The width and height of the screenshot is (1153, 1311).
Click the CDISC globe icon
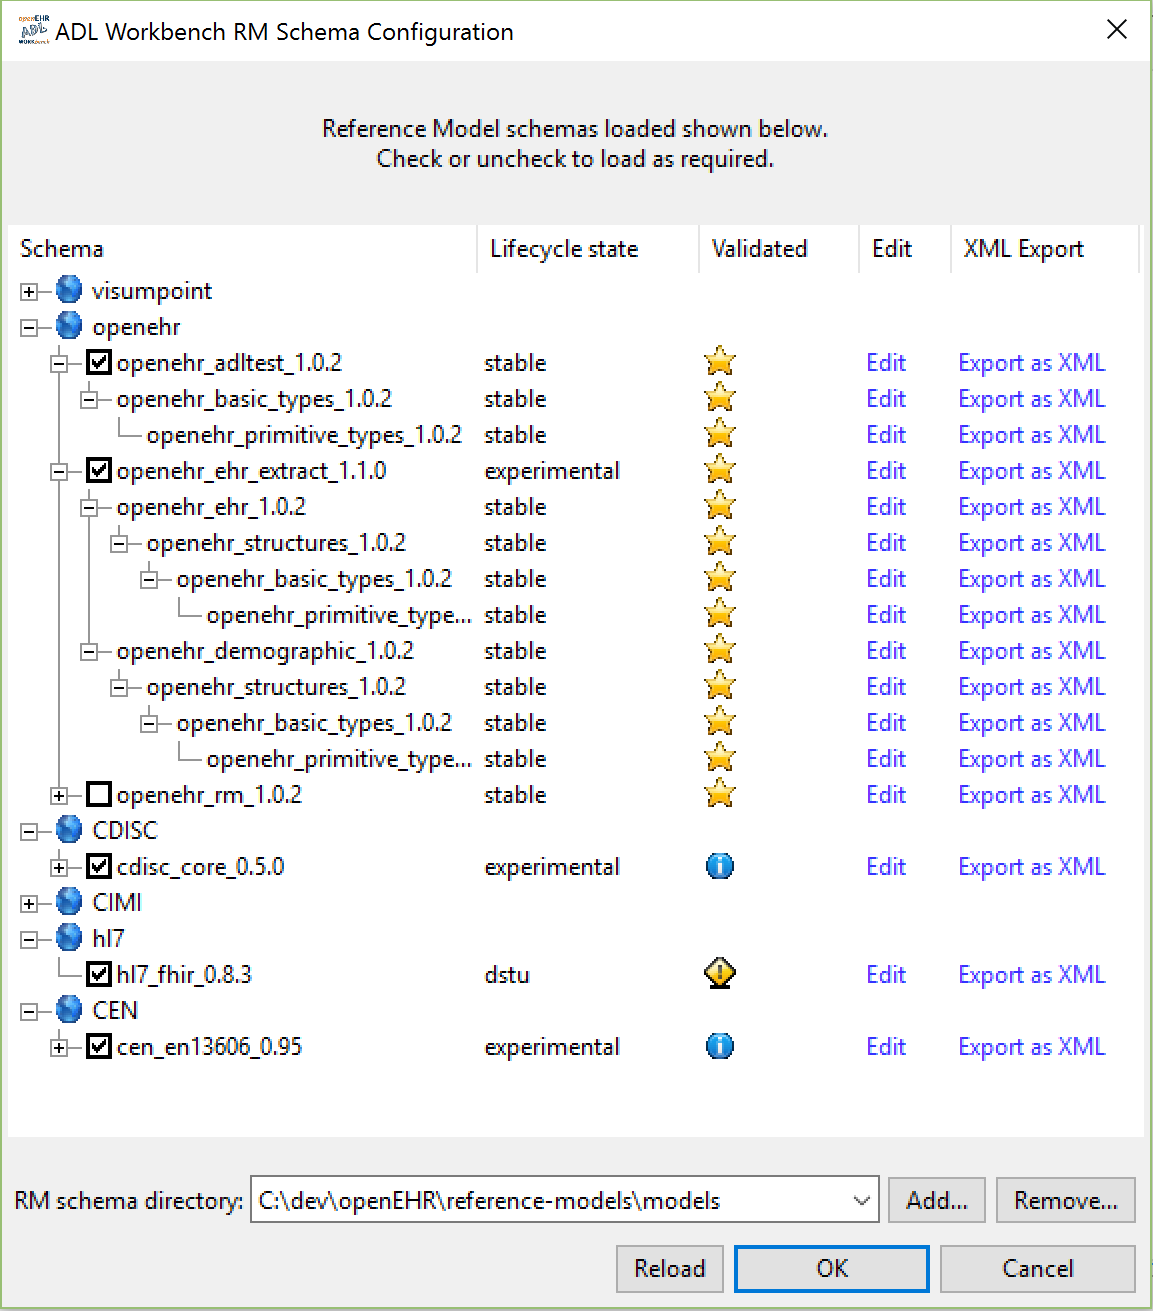(69, 830)
